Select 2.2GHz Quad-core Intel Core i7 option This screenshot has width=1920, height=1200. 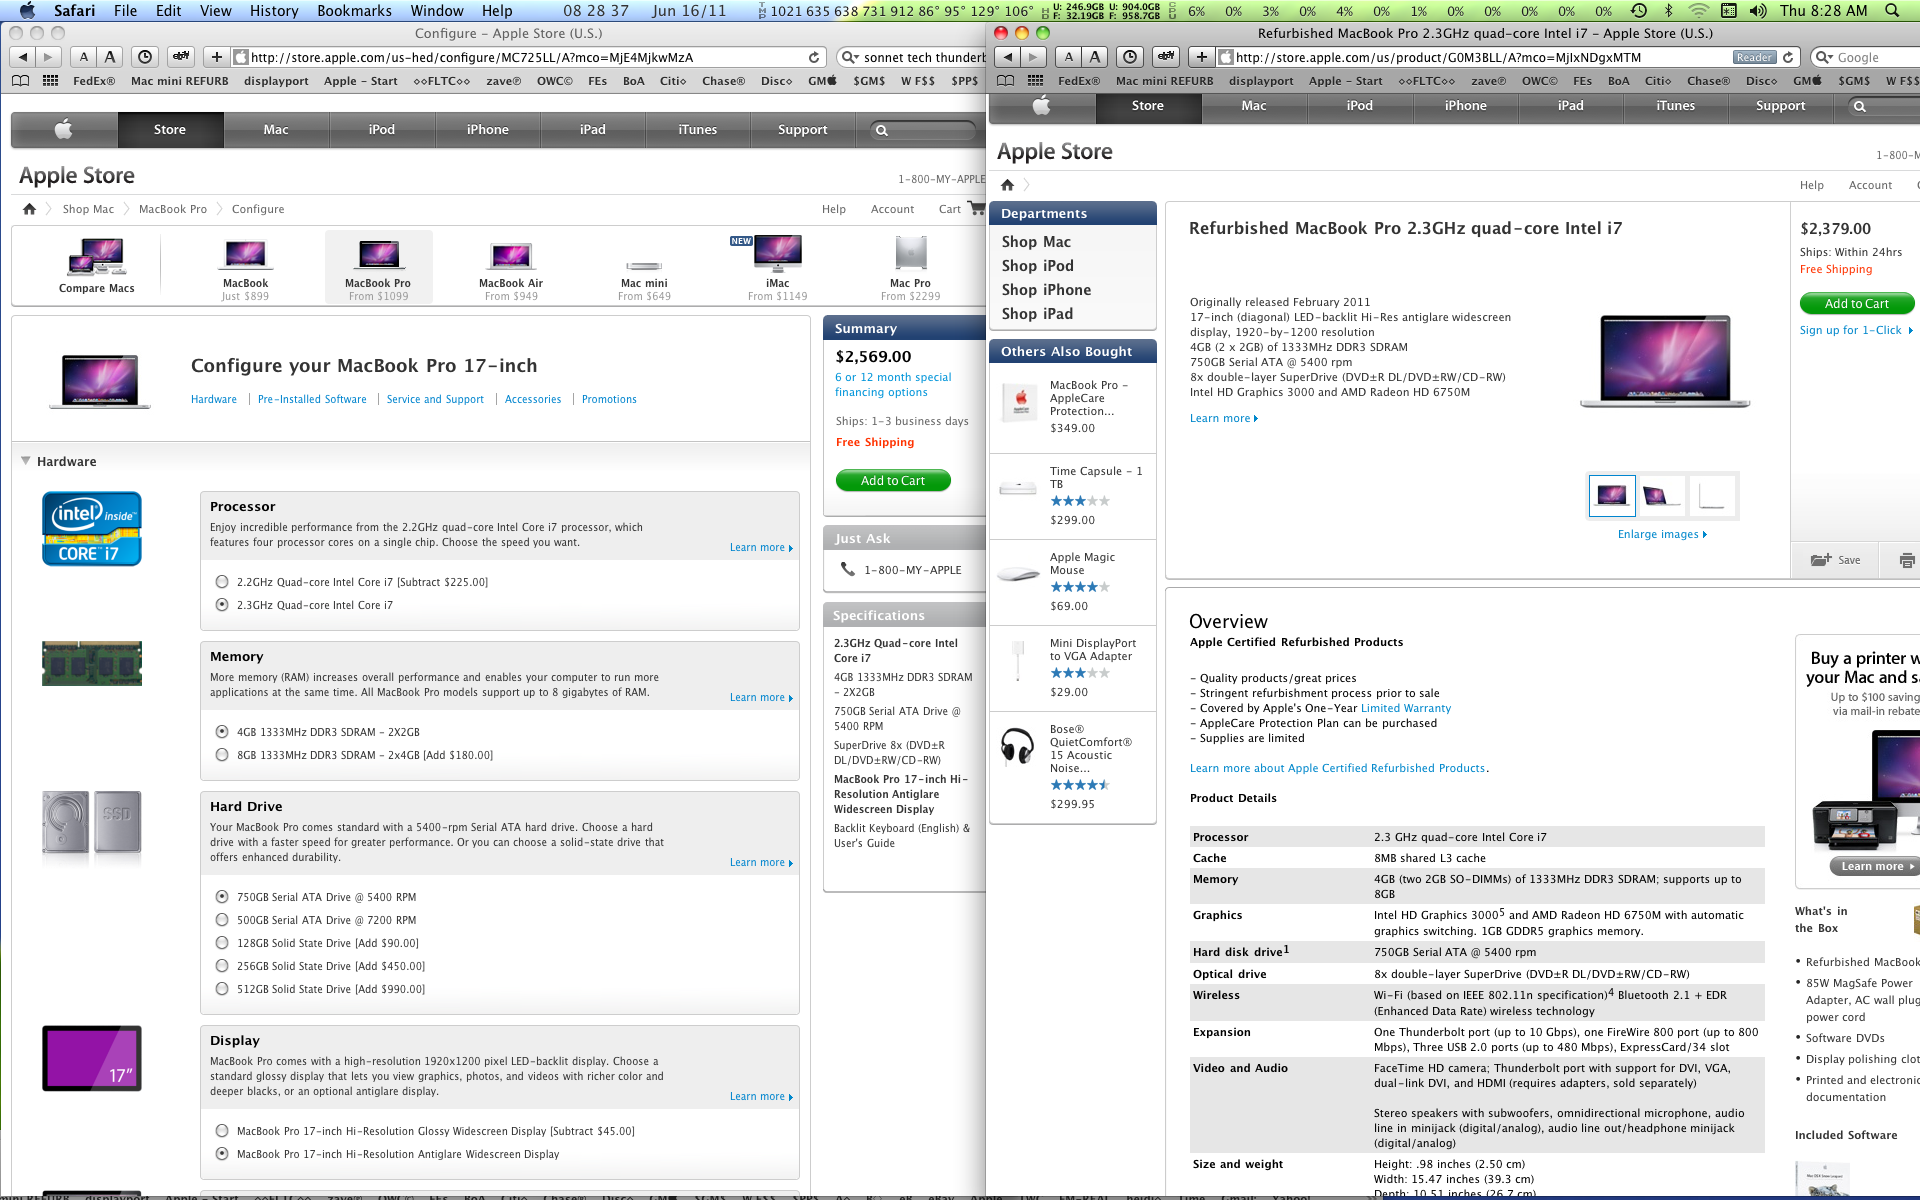click(222, 582)
